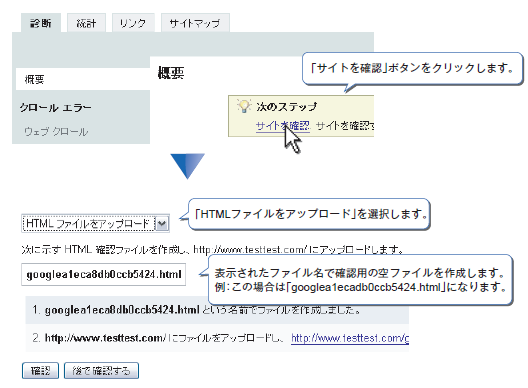The height and width of the screenshot is (388, 528).
Task: Click the googlea1eca8db0ccb5424.html filename field
Action: pos(103,274)
